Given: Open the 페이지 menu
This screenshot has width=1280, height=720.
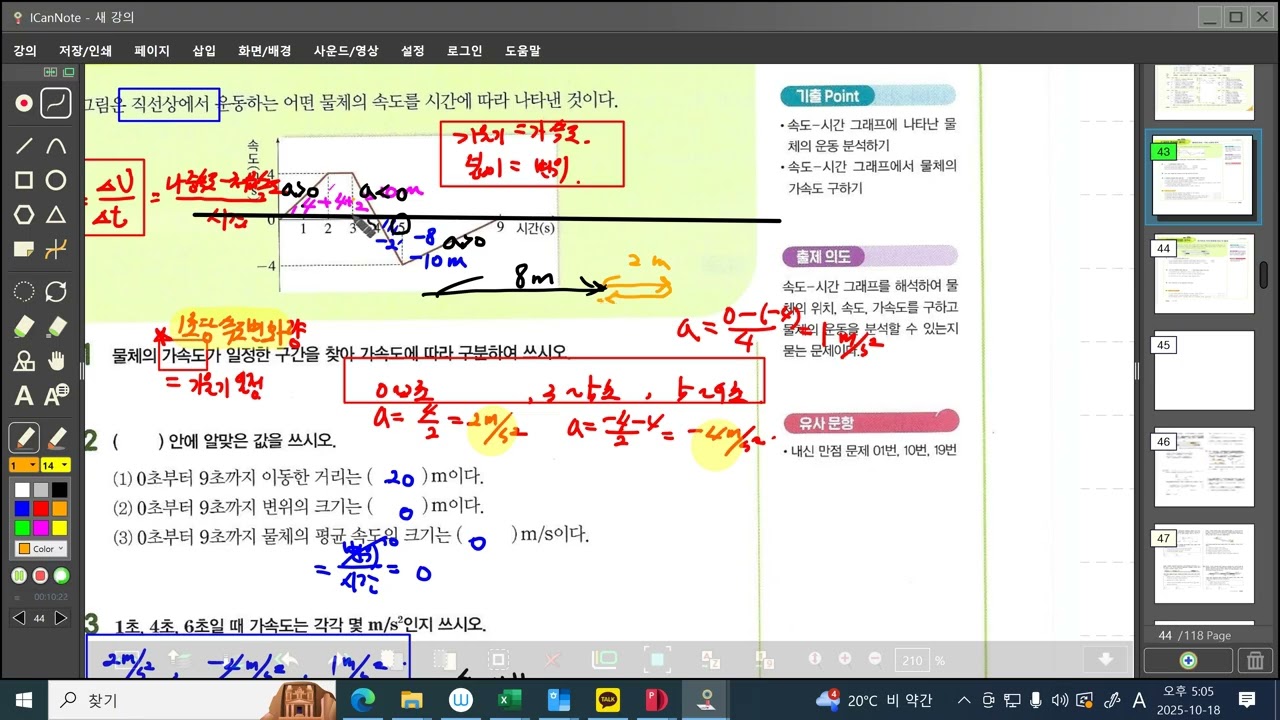Looking at the screenshot, I should click(x=152, y=51).
